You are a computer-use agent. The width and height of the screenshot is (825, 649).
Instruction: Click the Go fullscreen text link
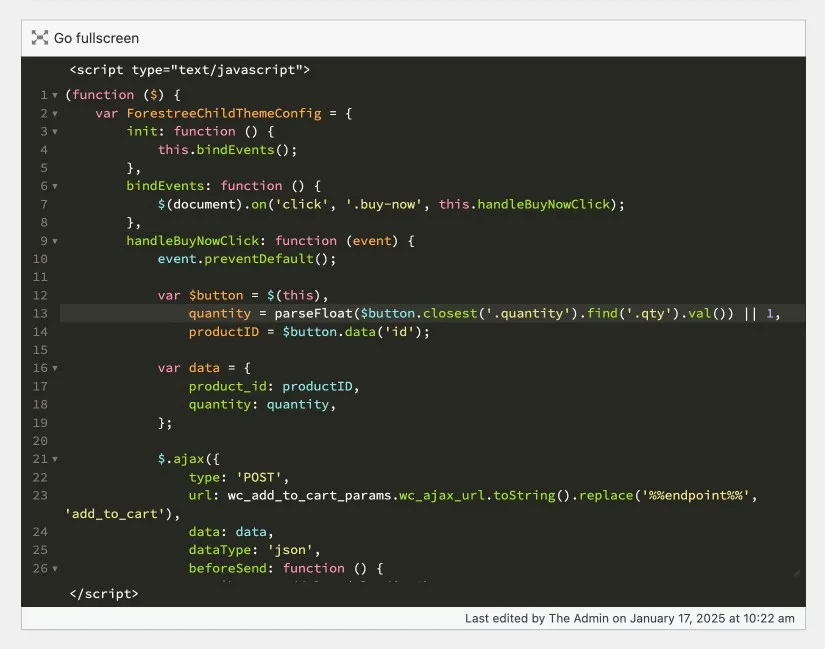click(96, 38)
